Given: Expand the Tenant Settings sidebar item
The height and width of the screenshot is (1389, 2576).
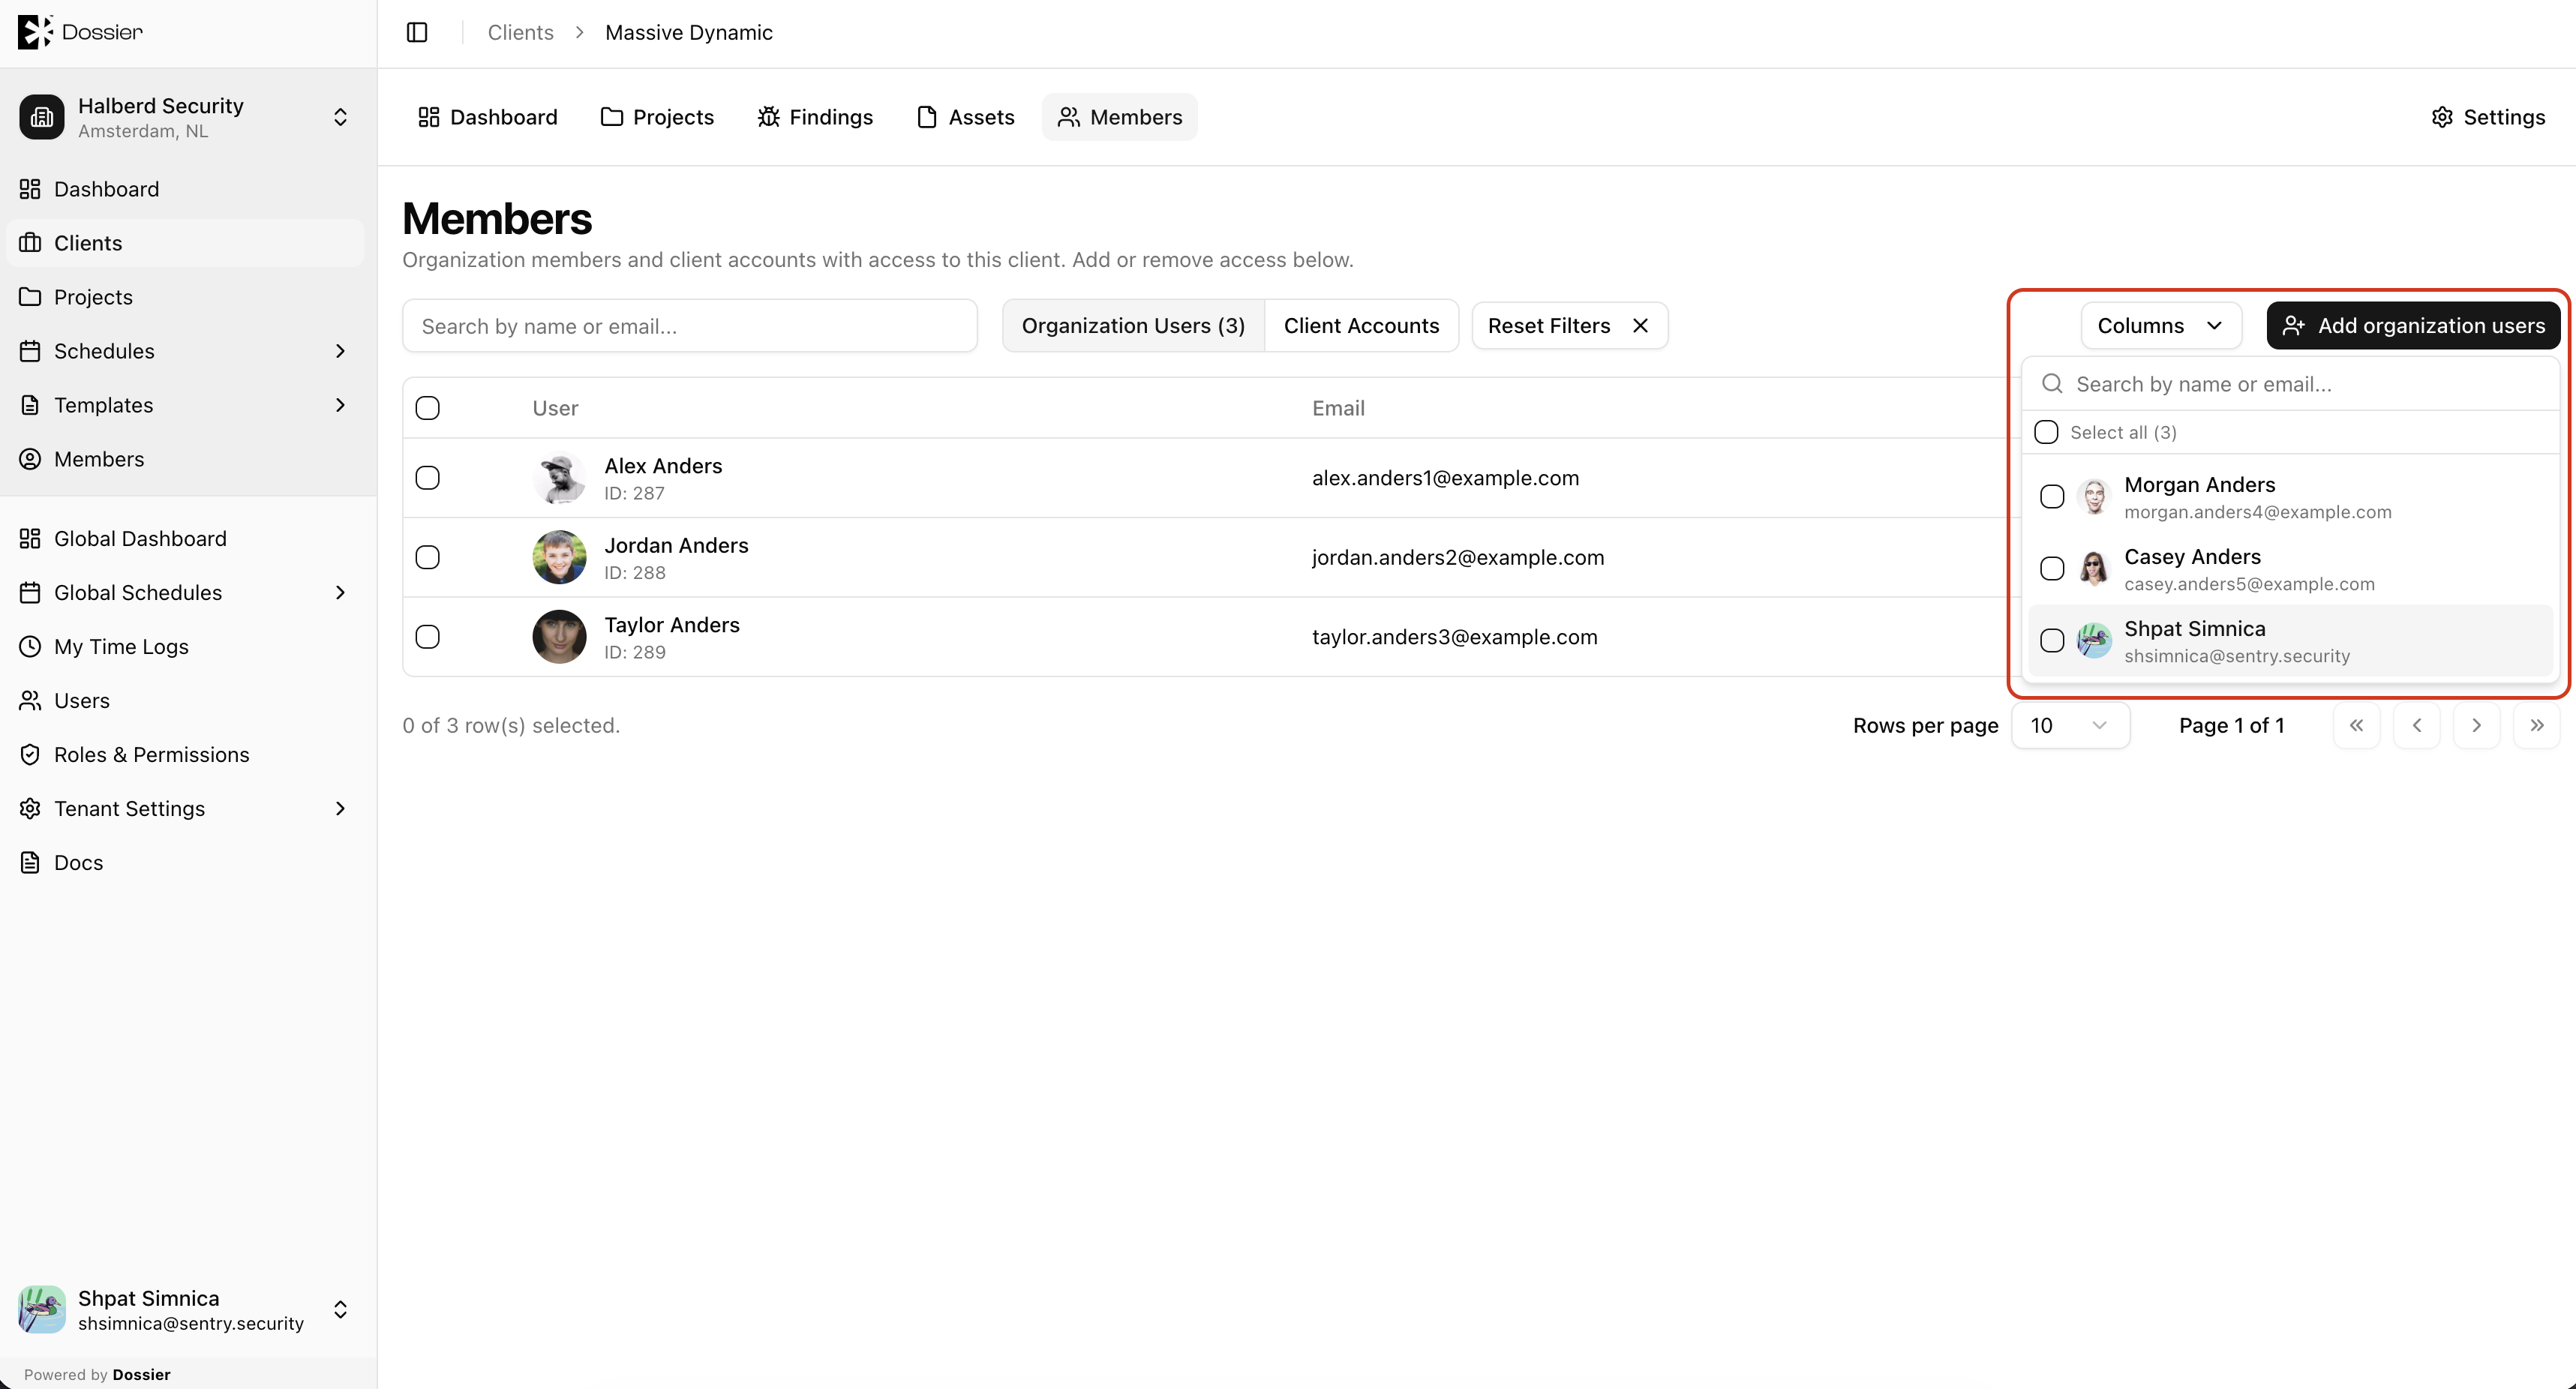Looking at the screenshot, I should click(x=340, y=808).
